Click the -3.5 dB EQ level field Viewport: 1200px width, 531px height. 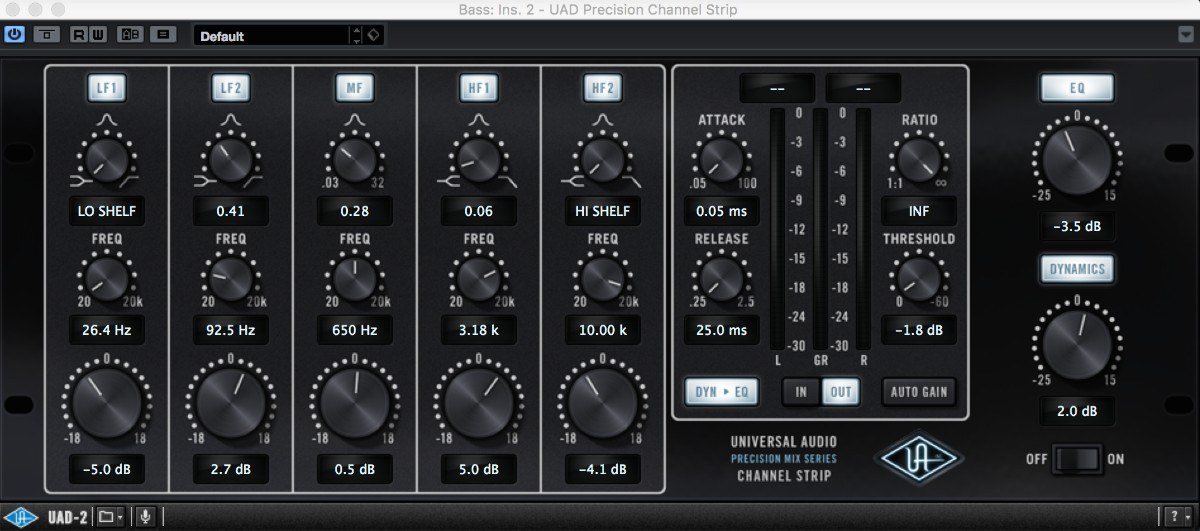pos(1077,226)
